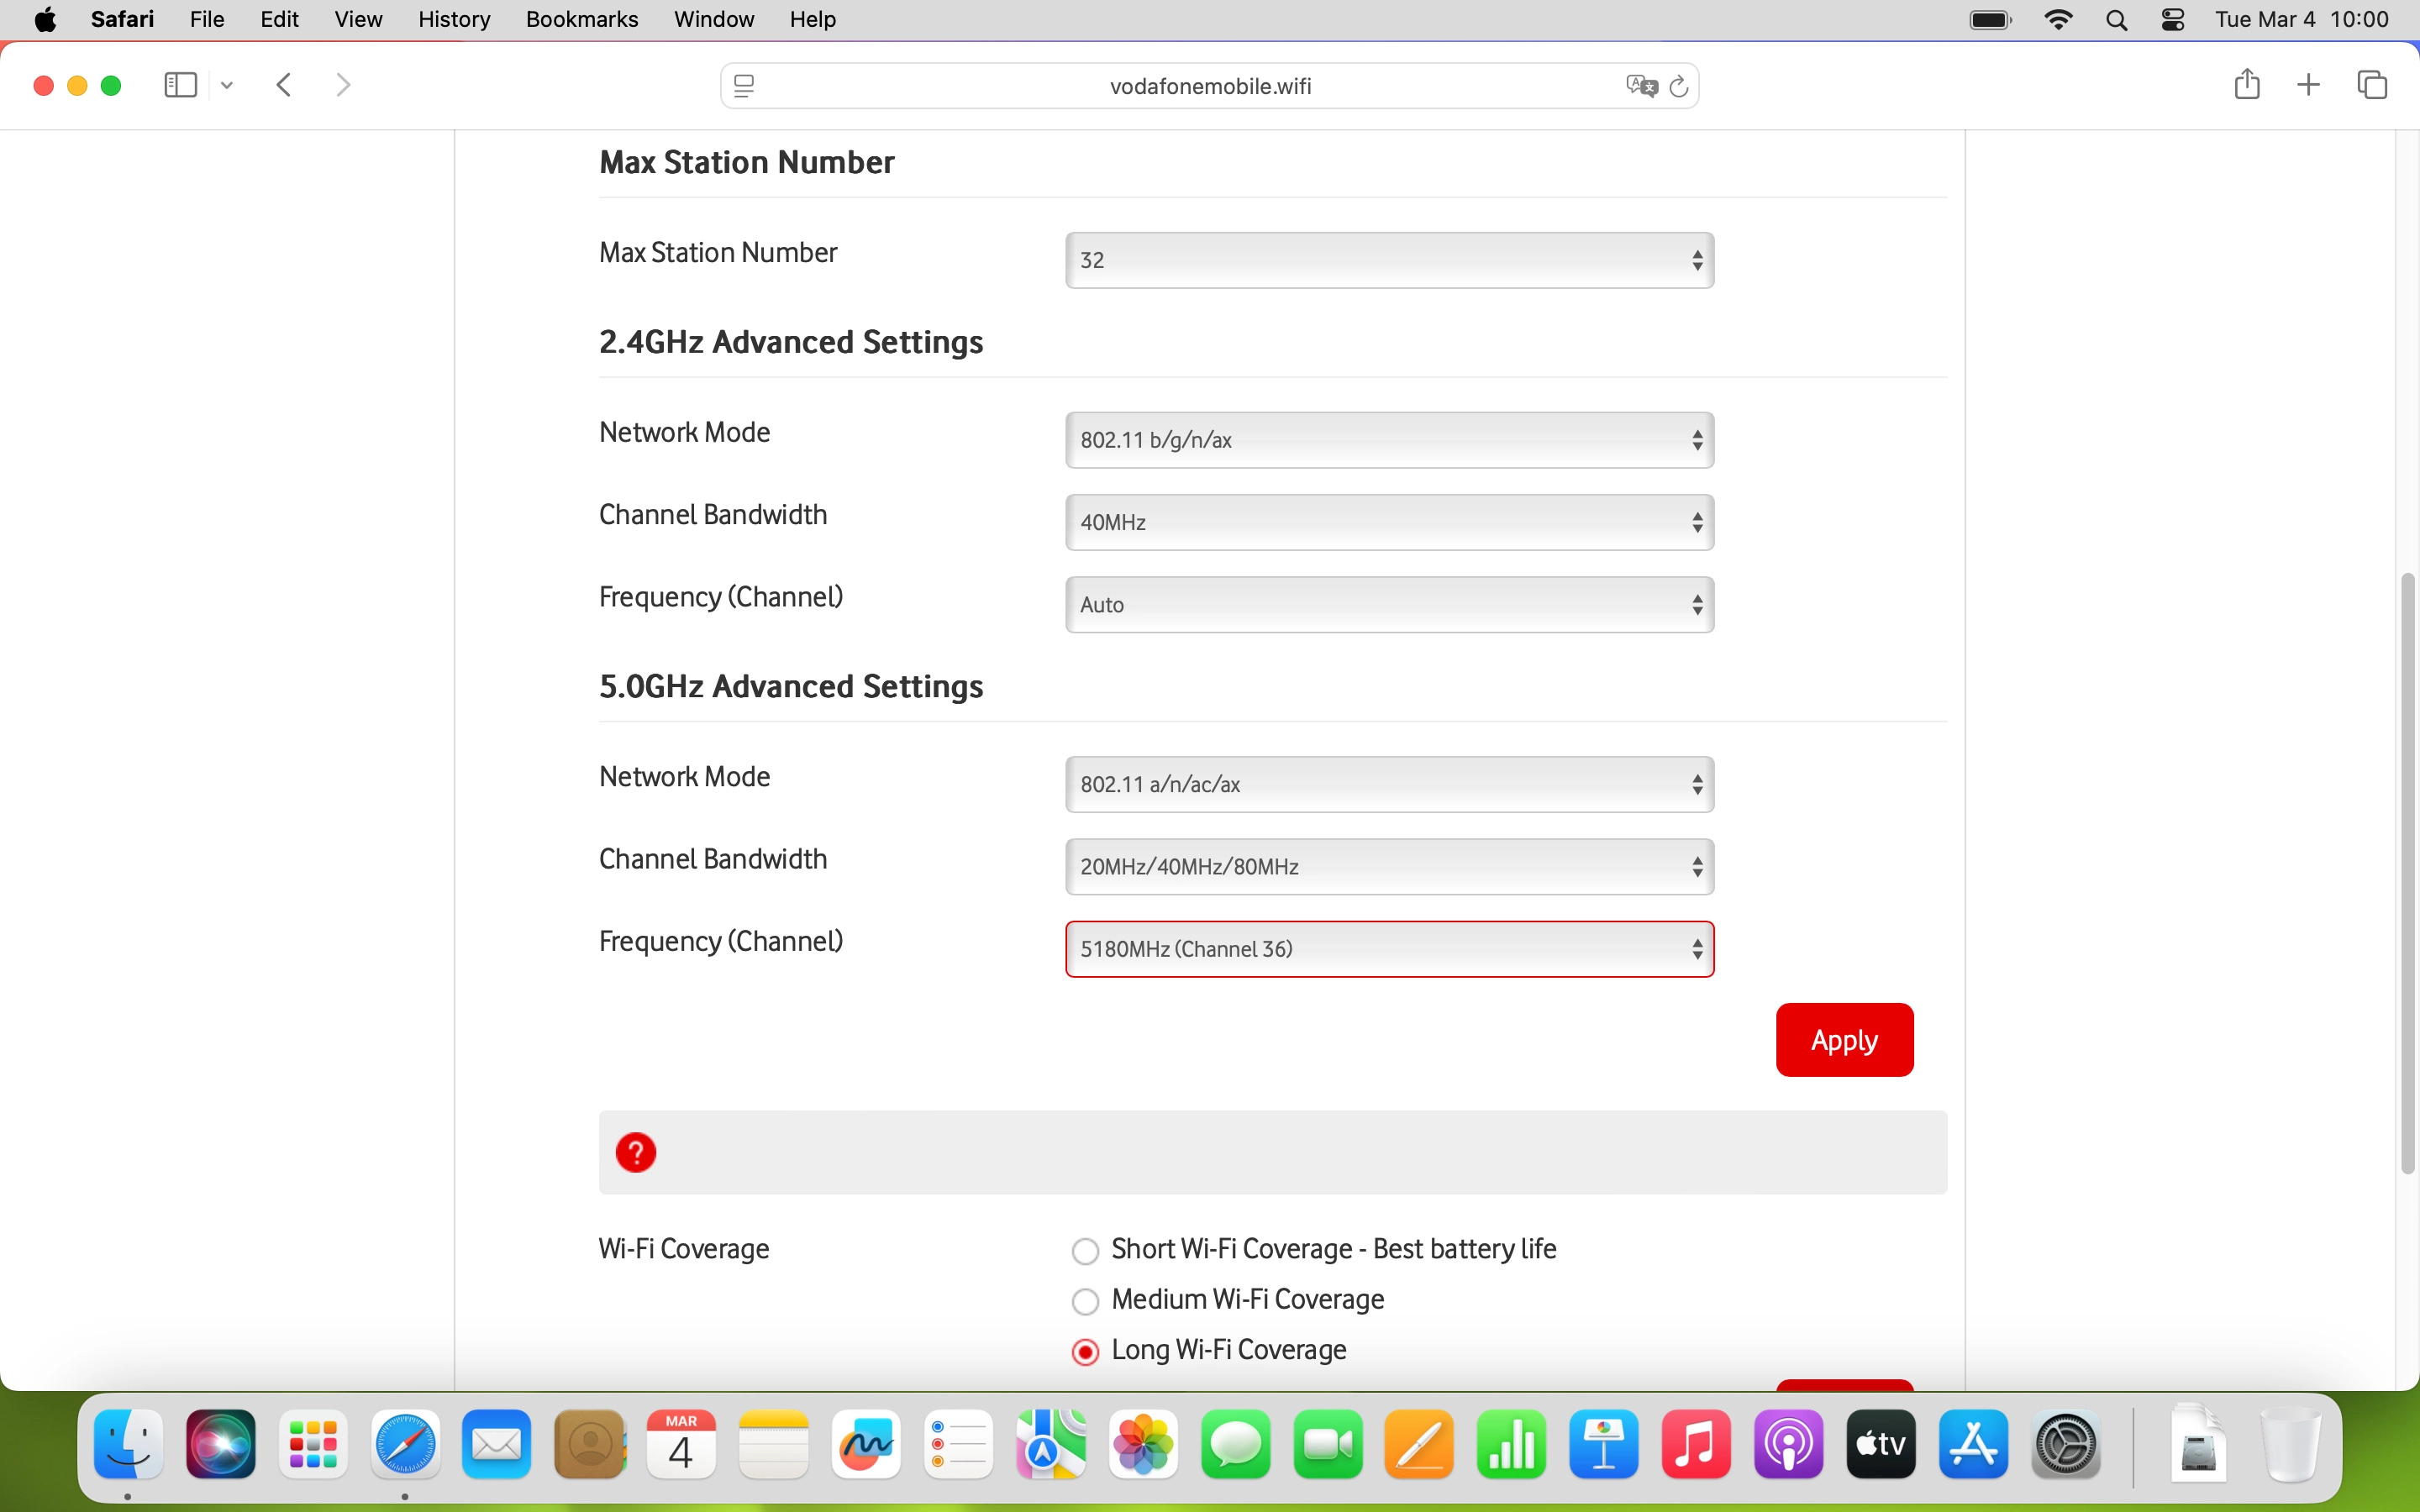Open the 5.0GHz Frequency Channel dropdown
The height and width of the screenshot is (1512, 2420).
pos(1388,948)
